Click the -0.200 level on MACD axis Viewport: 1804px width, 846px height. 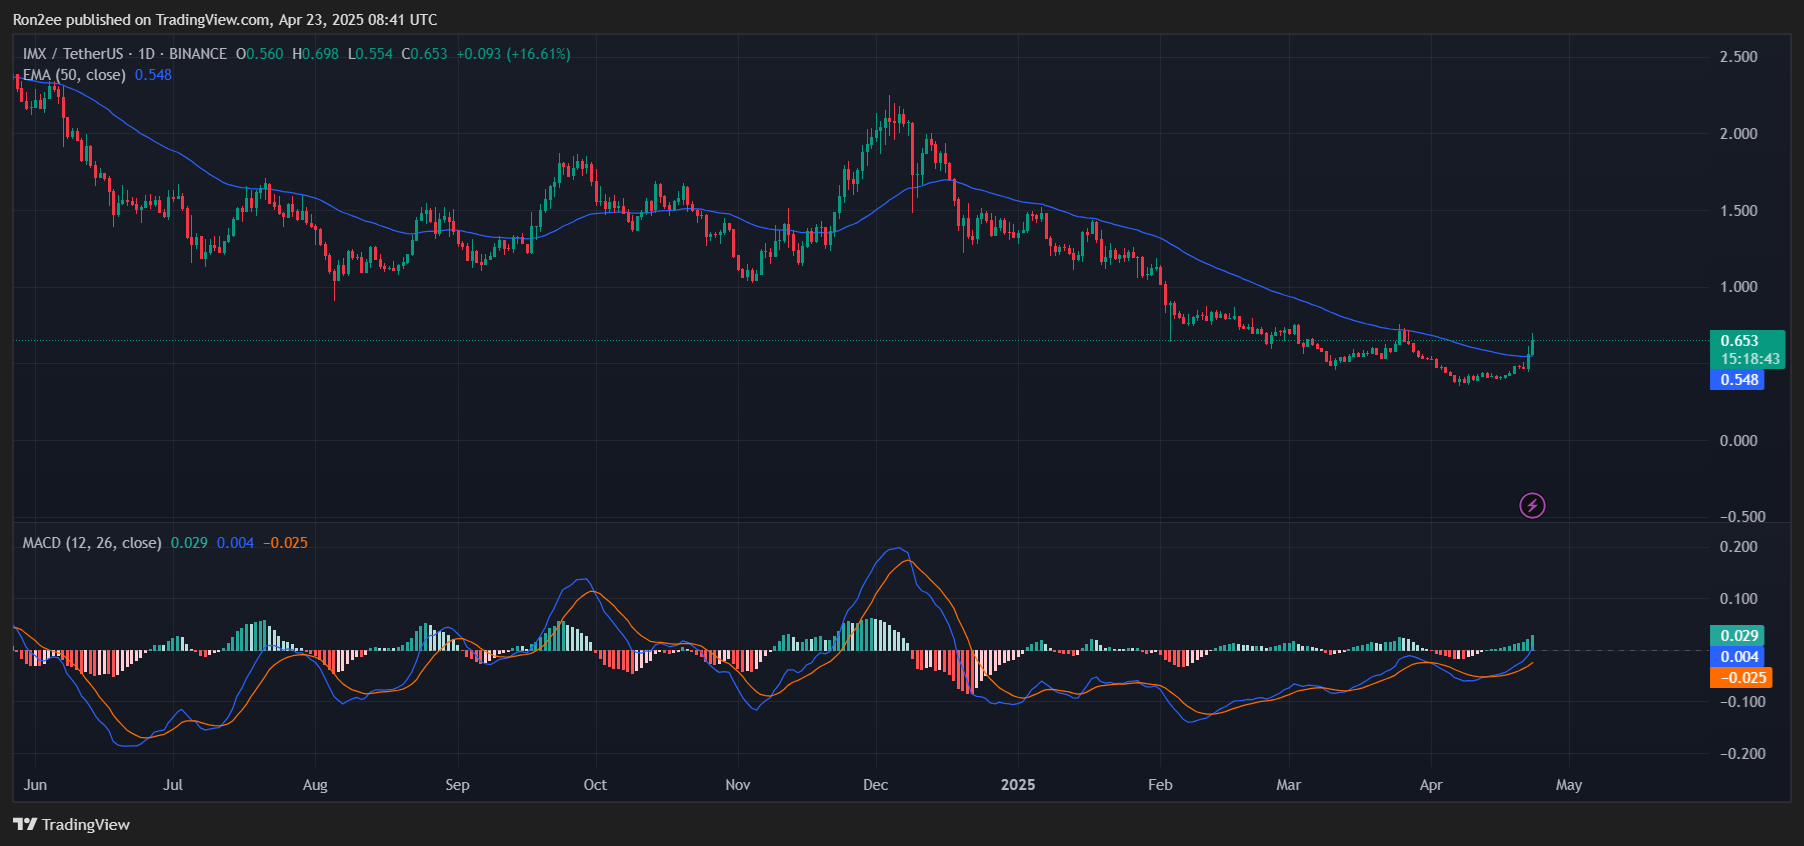(1738, 754)
